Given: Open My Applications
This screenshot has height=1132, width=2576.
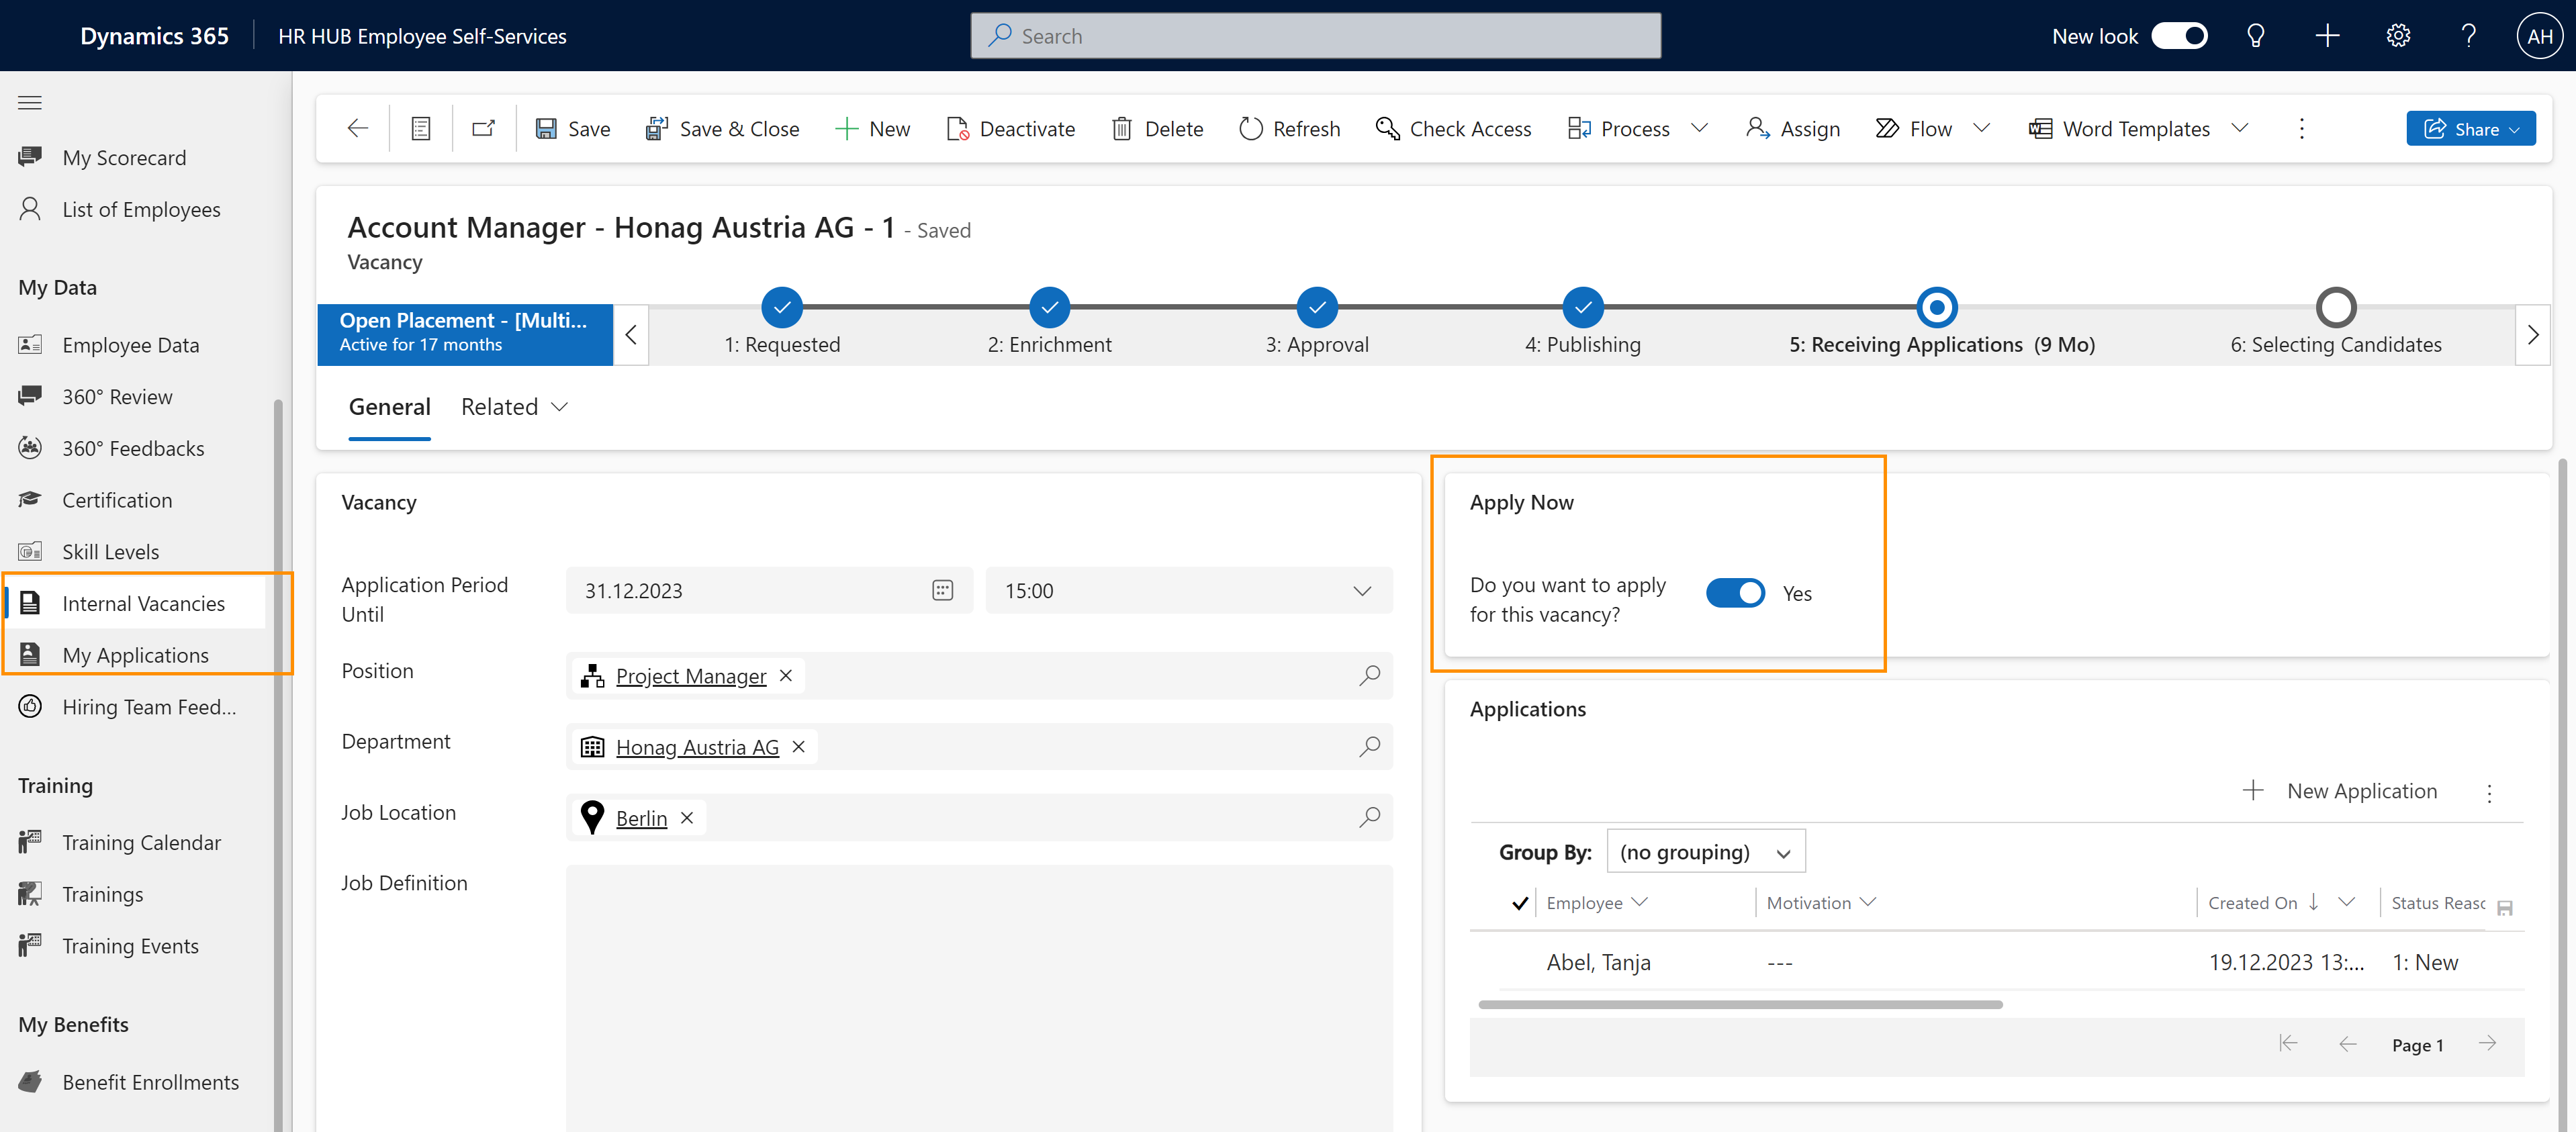Looking at the screenshot, I should (x=135, y=655).
